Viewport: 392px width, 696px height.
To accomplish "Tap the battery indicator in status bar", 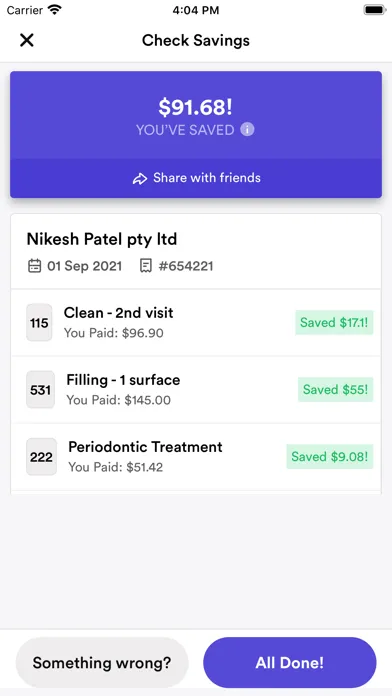I will click(375, 10).
